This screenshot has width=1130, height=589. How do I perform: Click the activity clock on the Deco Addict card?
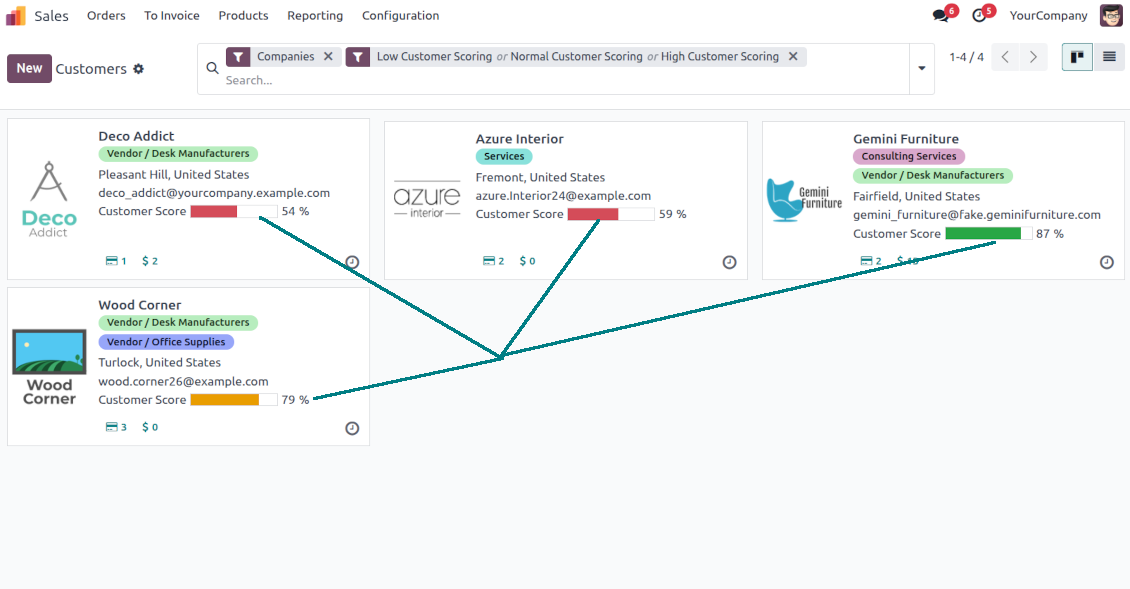tap(352, 263)
